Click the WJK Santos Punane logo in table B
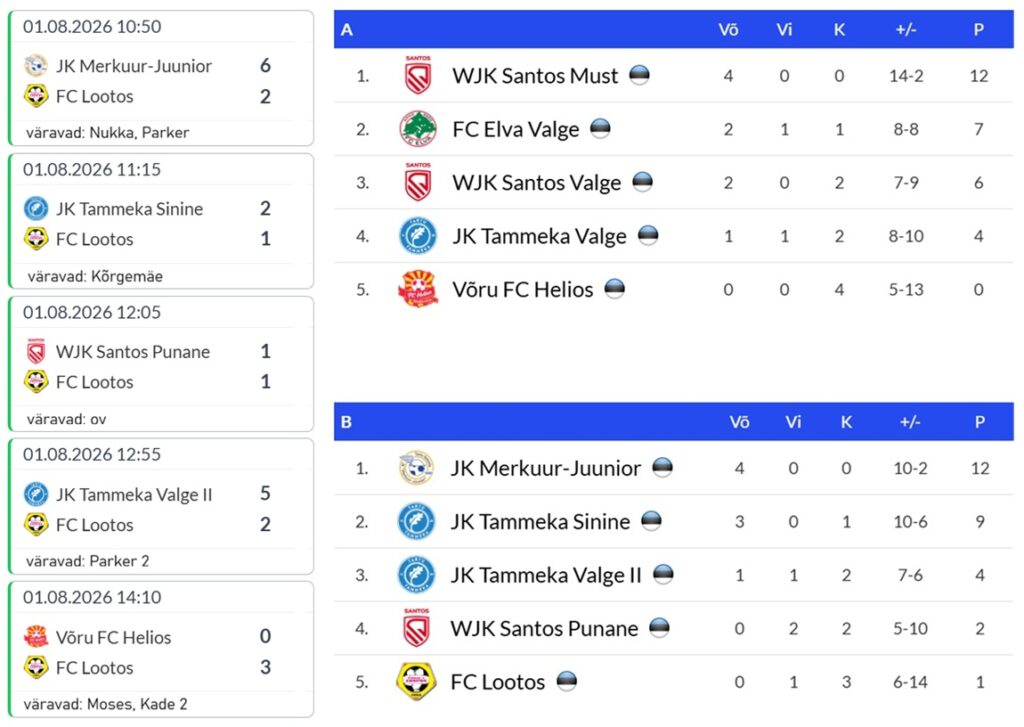 tap(417, 628)
